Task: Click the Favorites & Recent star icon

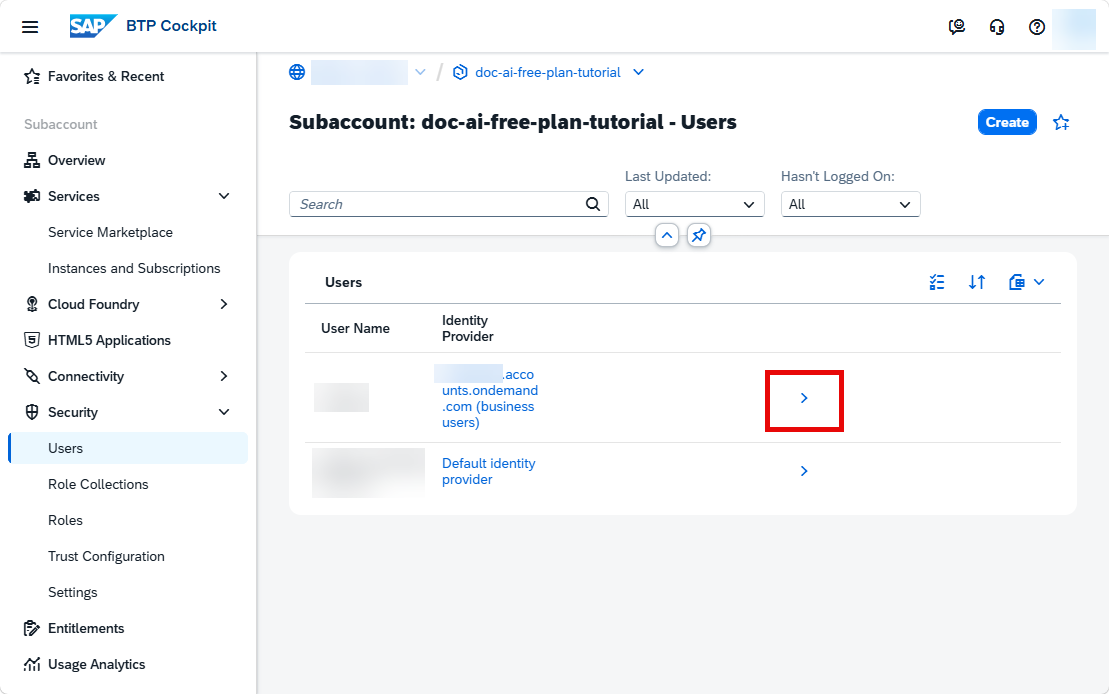Action: pos(32,76)
